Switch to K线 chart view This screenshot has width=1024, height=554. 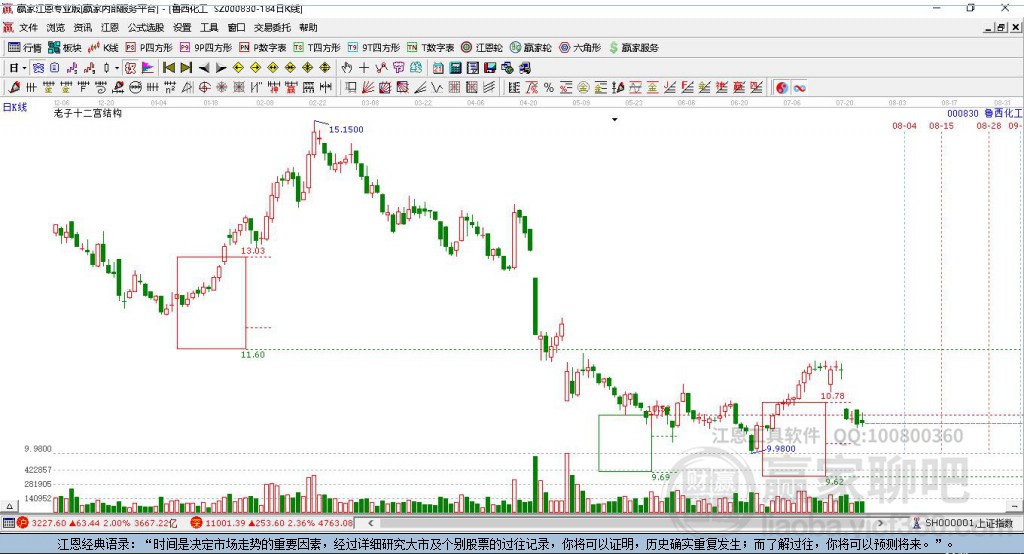point(104,48)
